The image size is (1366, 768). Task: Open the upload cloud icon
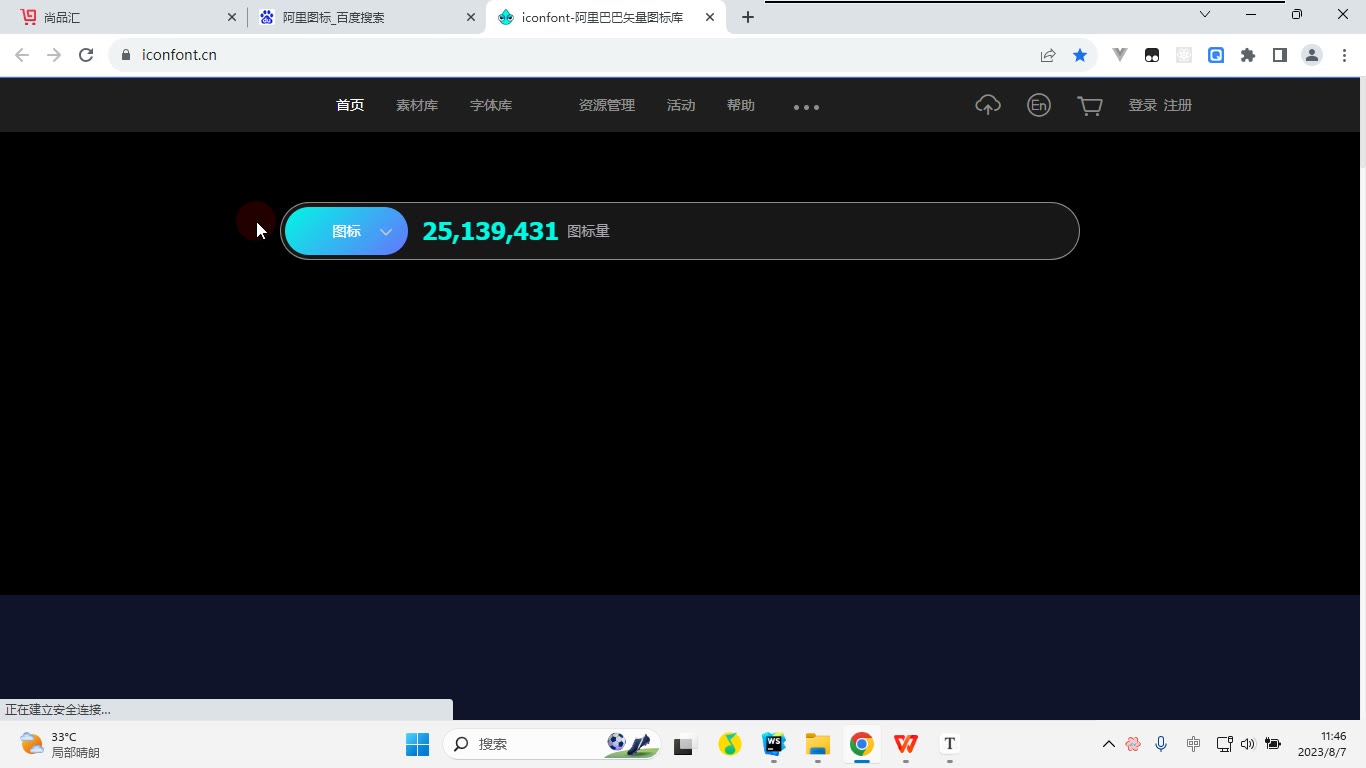click(988, 105)
